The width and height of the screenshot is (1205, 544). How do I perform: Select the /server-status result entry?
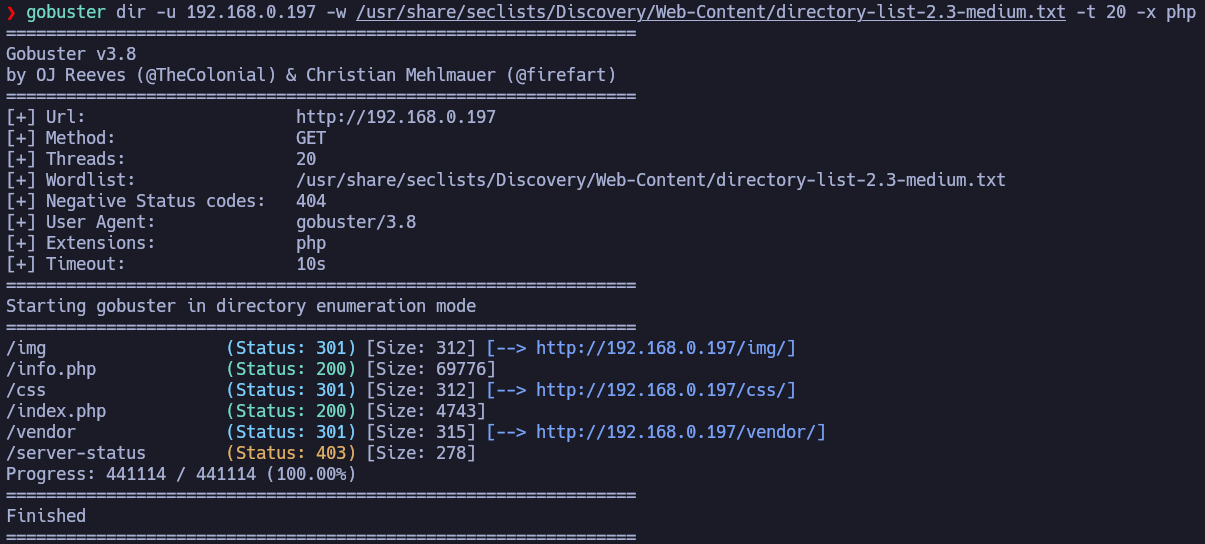(x=76, y=453)
